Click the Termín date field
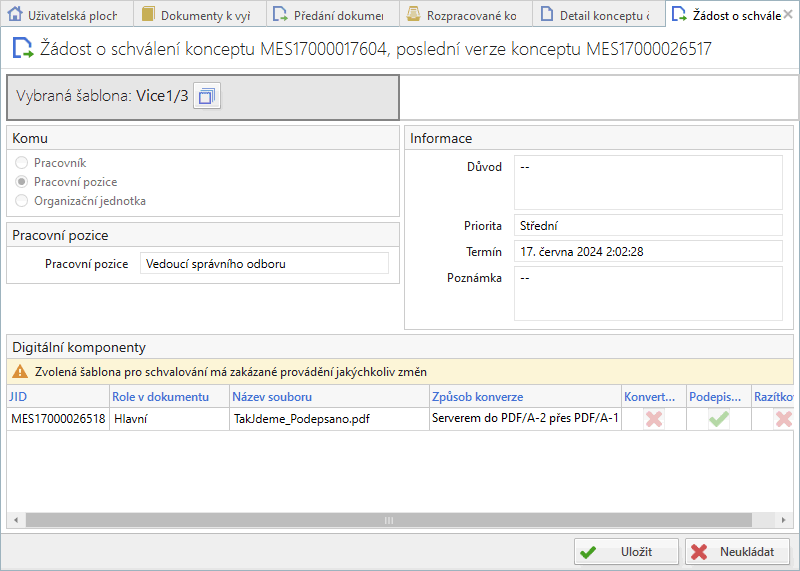This screenshot has width=800, height=571. click(x=647, y=251)
